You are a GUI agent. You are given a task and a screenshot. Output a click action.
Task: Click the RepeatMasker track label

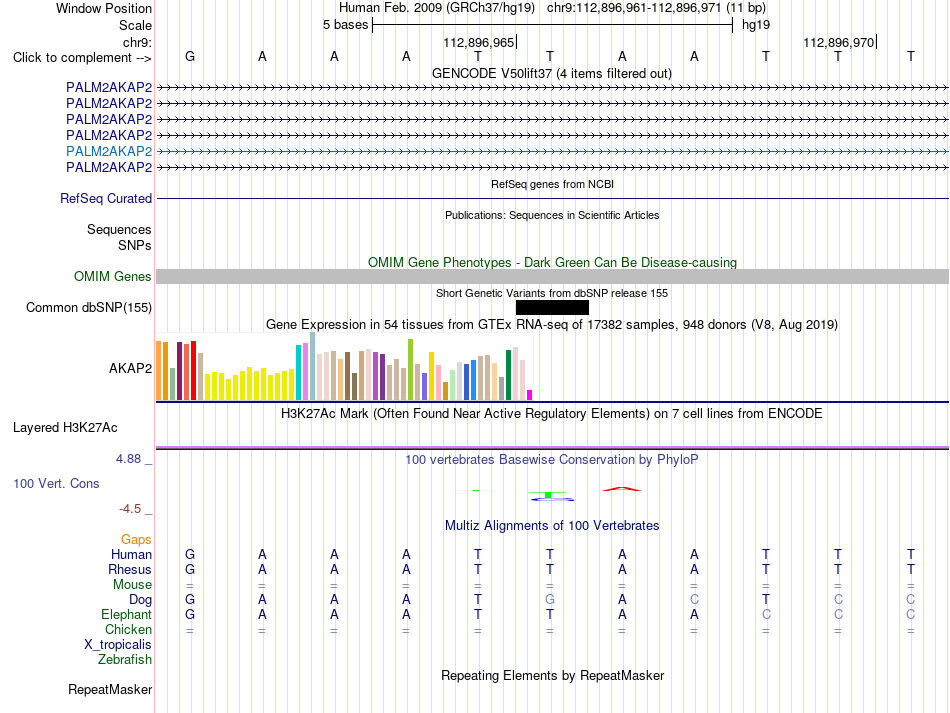[110, 689]
